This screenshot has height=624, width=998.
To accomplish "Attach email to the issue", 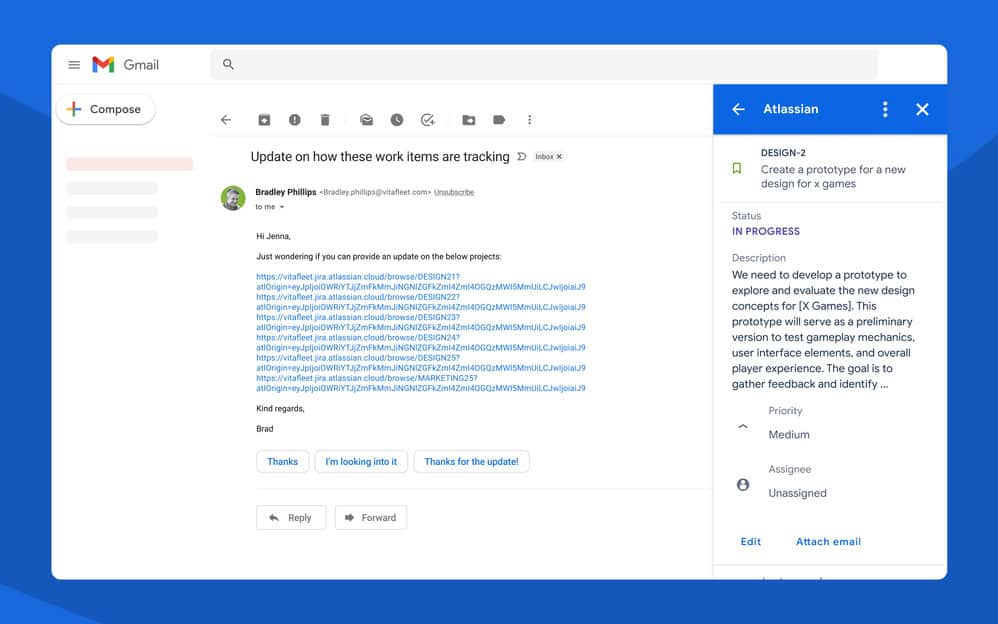I will point(828,541).
